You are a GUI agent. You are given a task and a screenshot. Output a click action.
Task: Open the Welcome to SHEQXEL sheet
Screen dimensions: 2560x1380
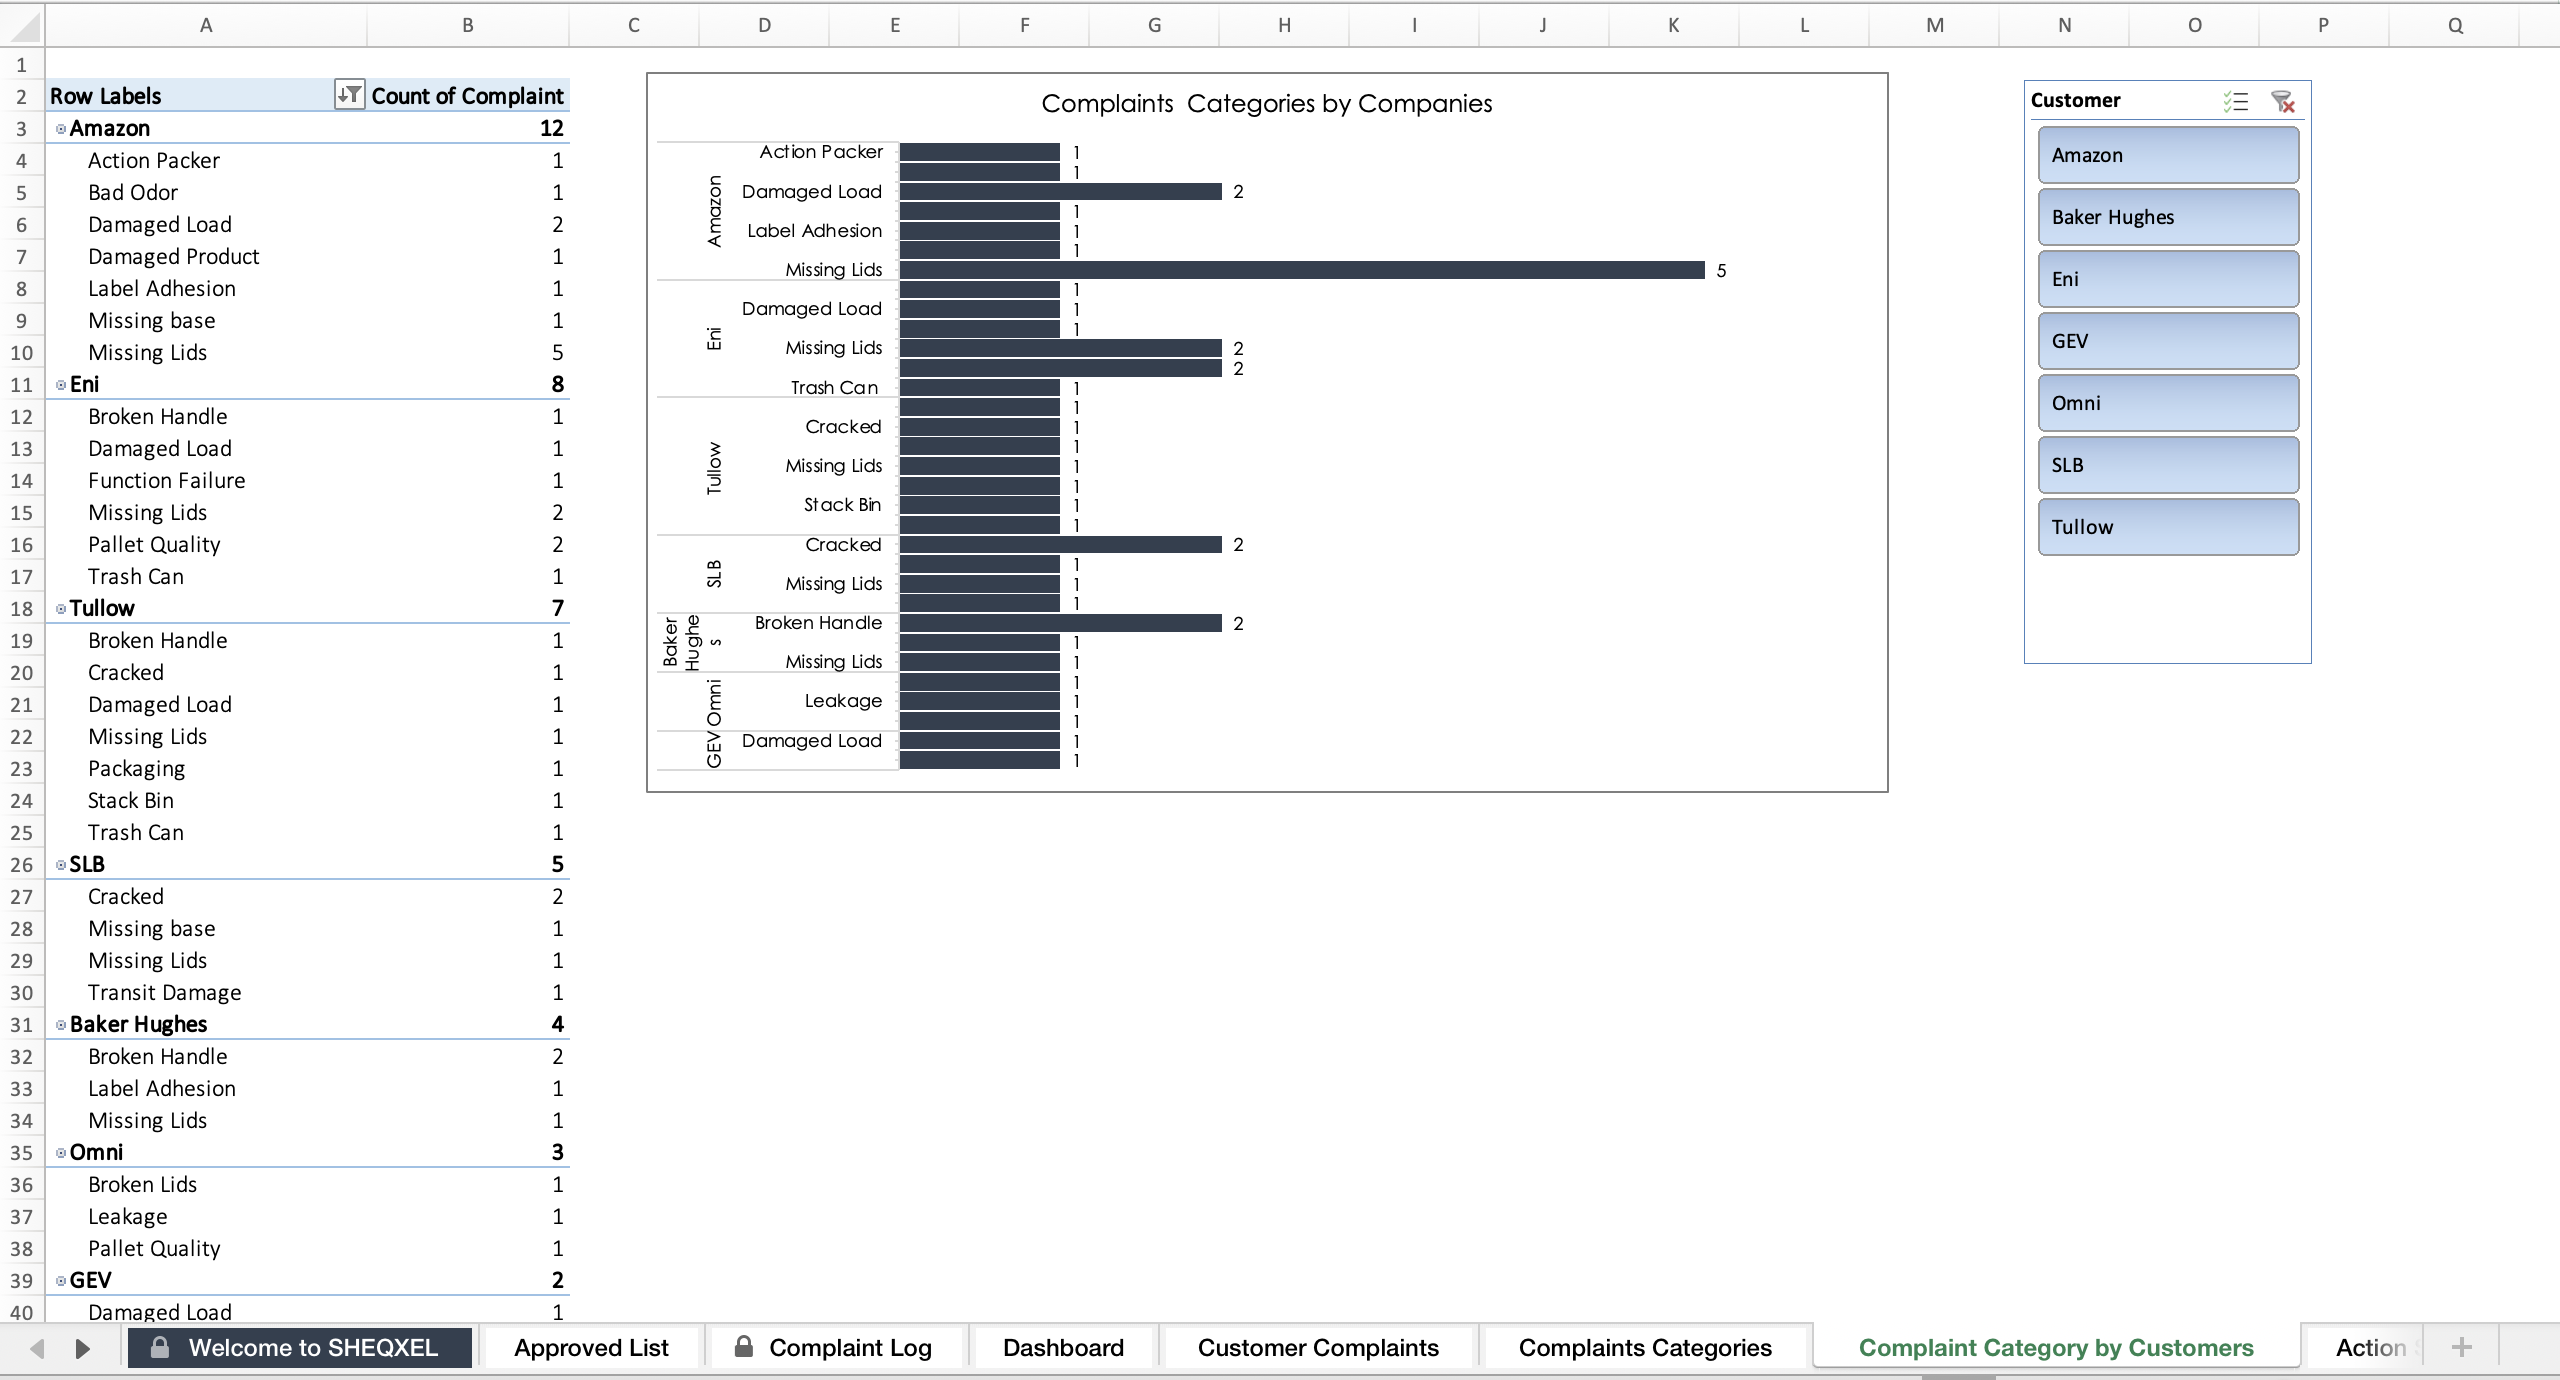[299, 1348]
